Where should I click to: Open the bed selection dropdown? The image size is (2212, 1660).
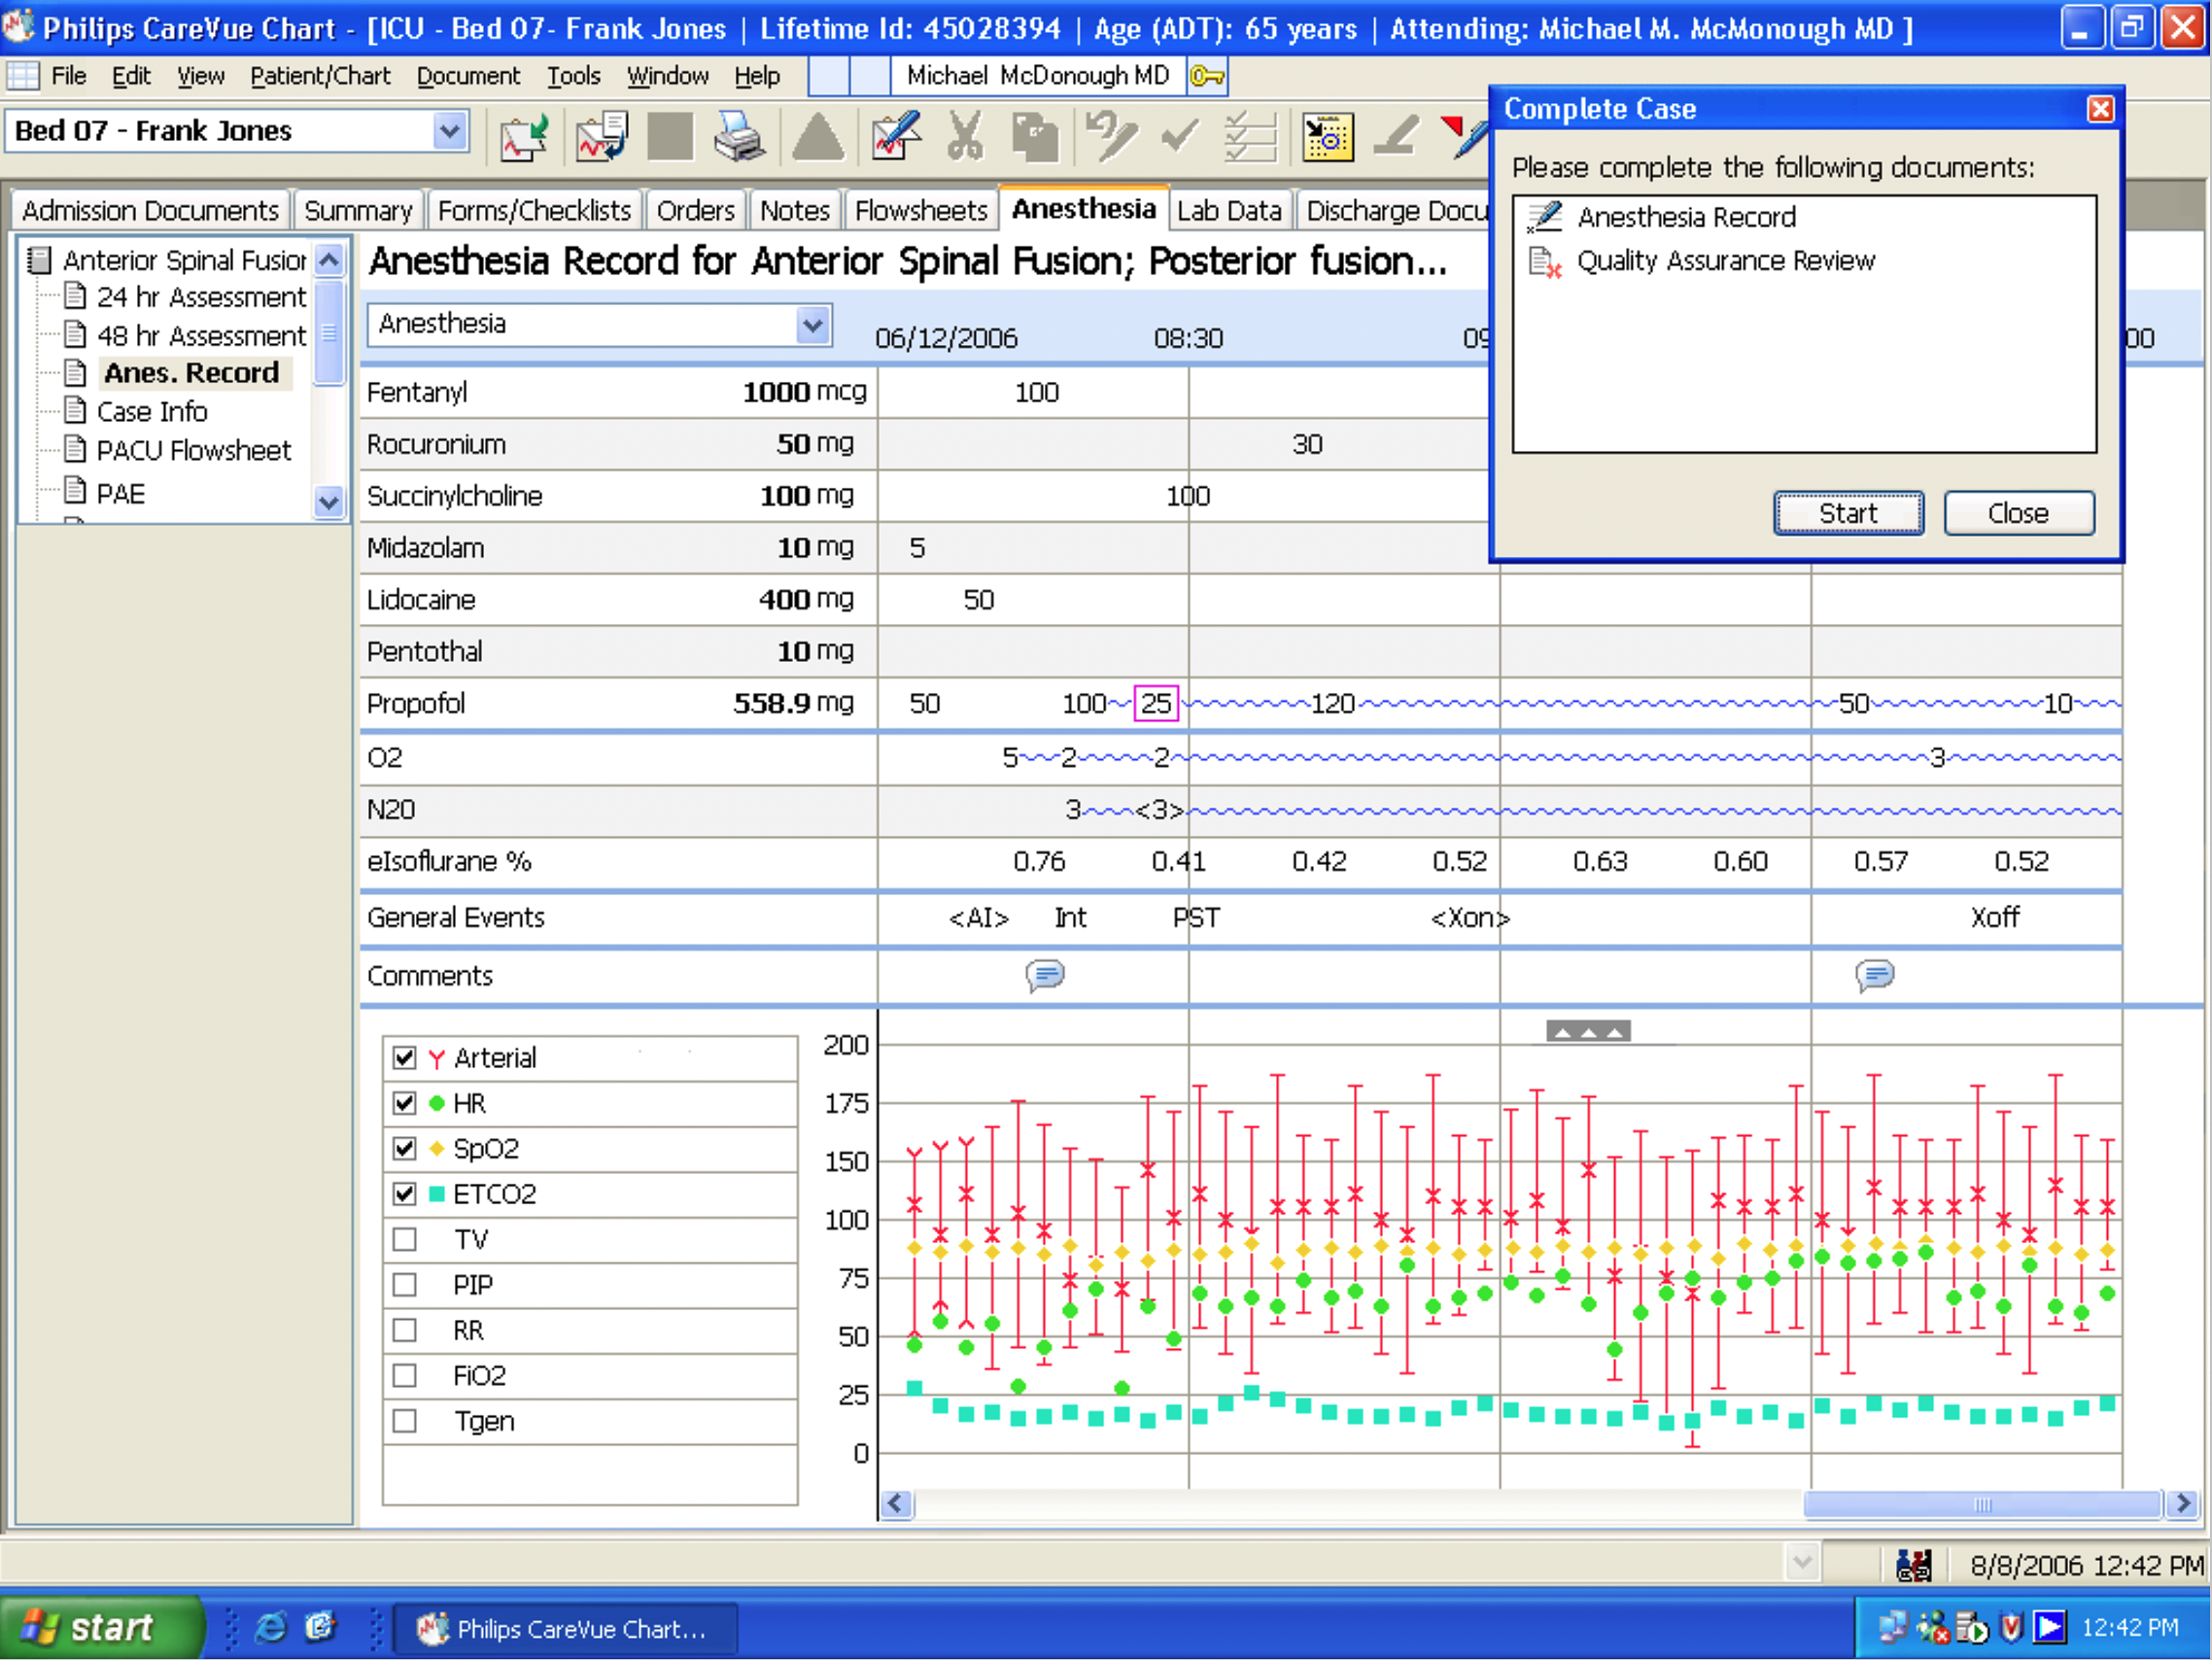click(450, 131)
